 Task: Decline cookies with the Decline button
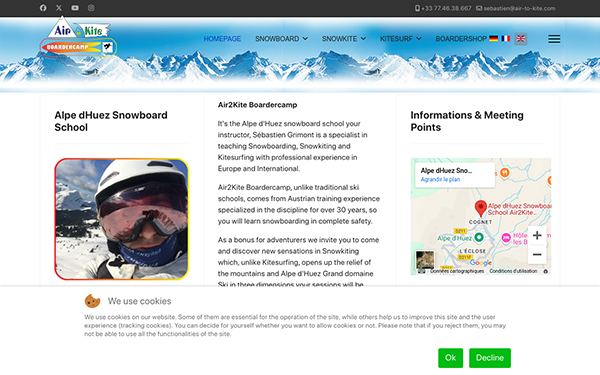[490, 358]
